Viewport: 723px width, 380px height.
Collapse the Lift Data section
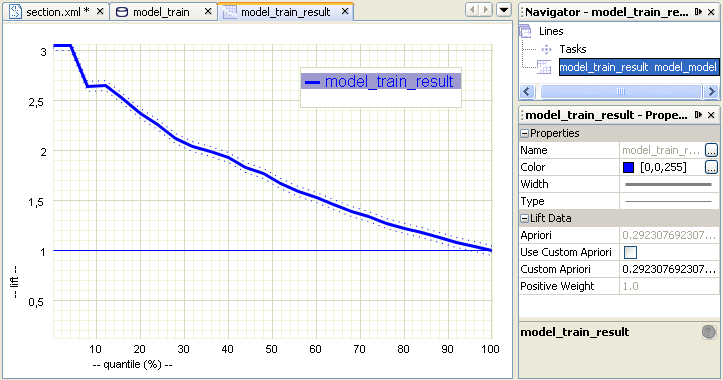pos(524,218)
